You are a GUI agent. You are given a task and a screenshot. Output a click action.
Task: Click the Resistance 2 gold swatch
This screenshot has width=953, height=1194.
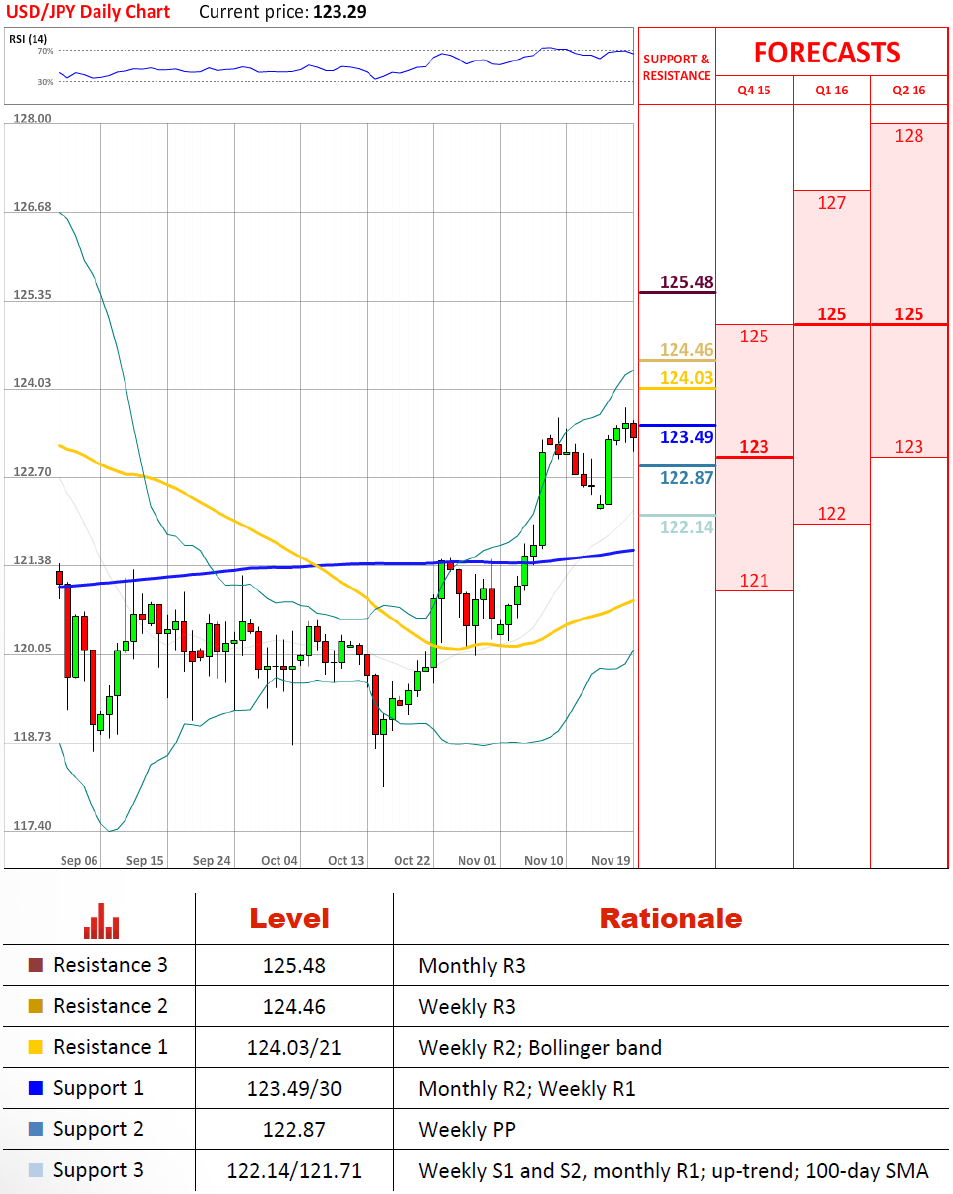36,1007
